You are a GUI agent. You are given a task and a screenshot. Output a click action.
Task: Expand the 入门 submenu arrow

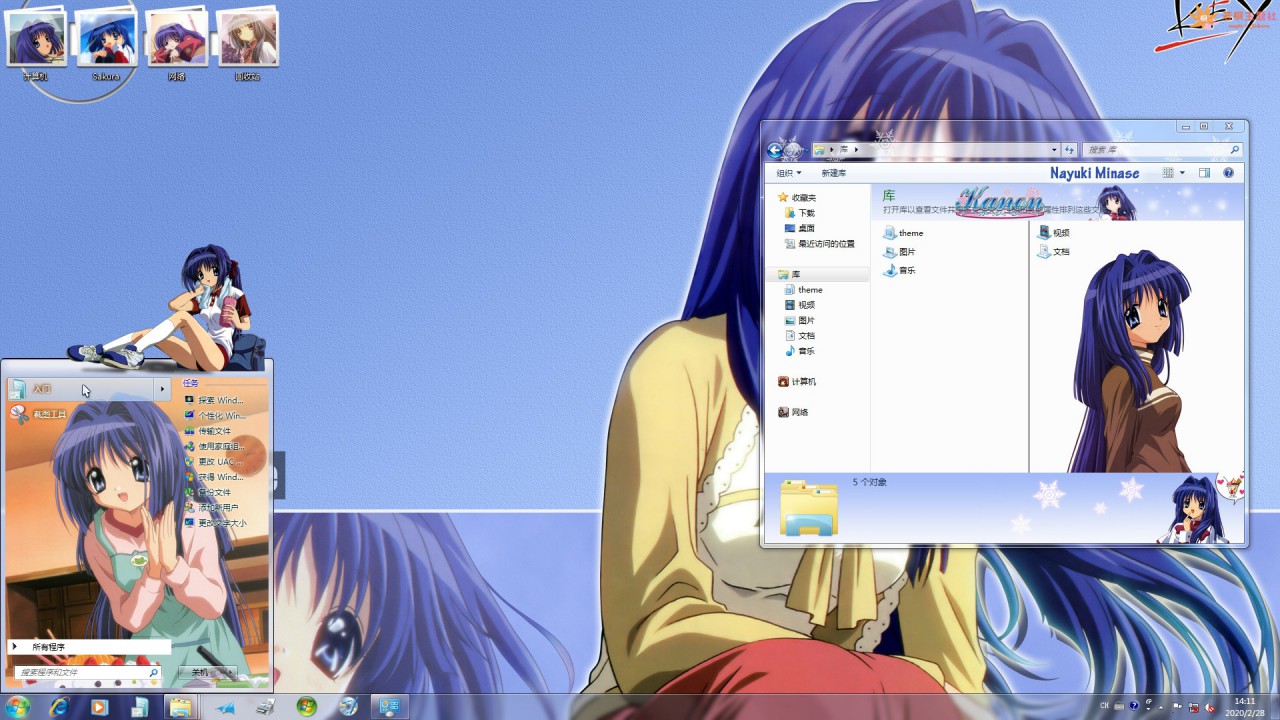(162, 389)
